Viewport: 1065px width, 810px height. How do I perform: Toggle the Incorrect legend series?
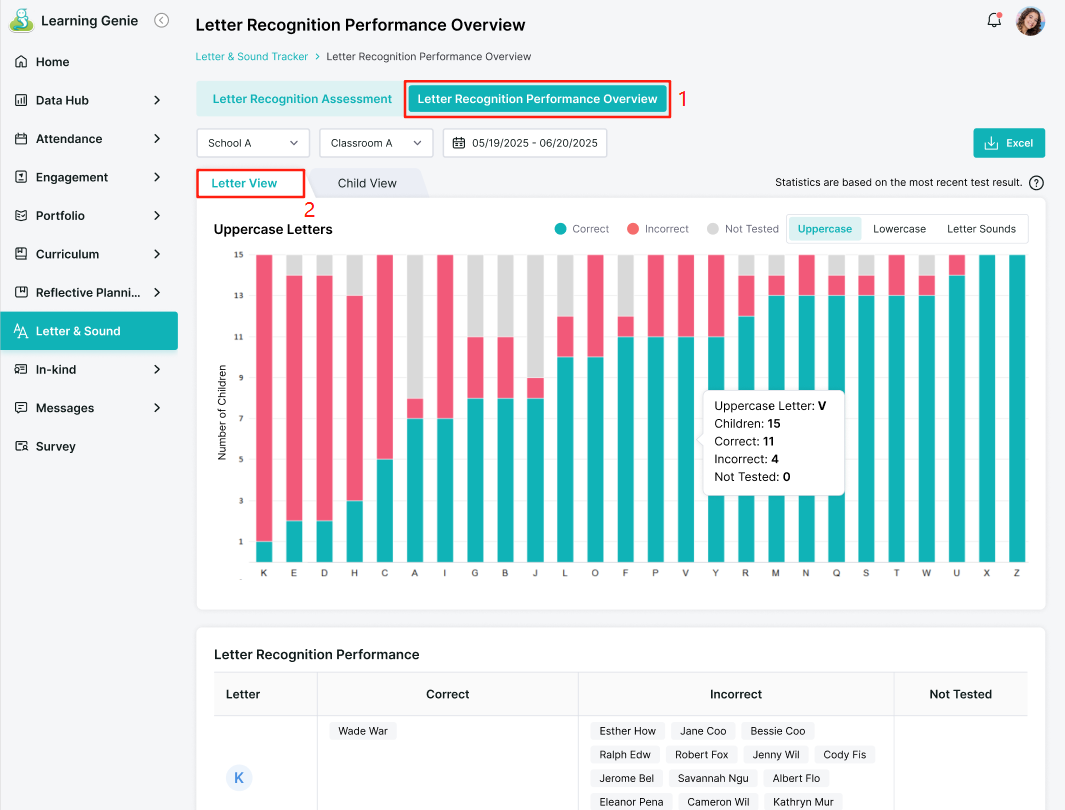657,229
